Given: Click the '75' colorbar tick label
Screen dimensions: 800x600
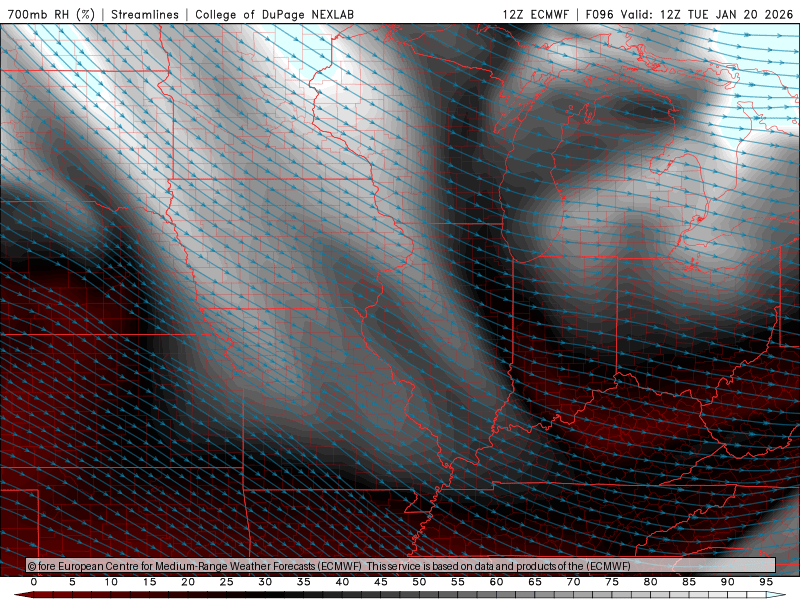Looking at the screenshot, I should click(612, 582).
